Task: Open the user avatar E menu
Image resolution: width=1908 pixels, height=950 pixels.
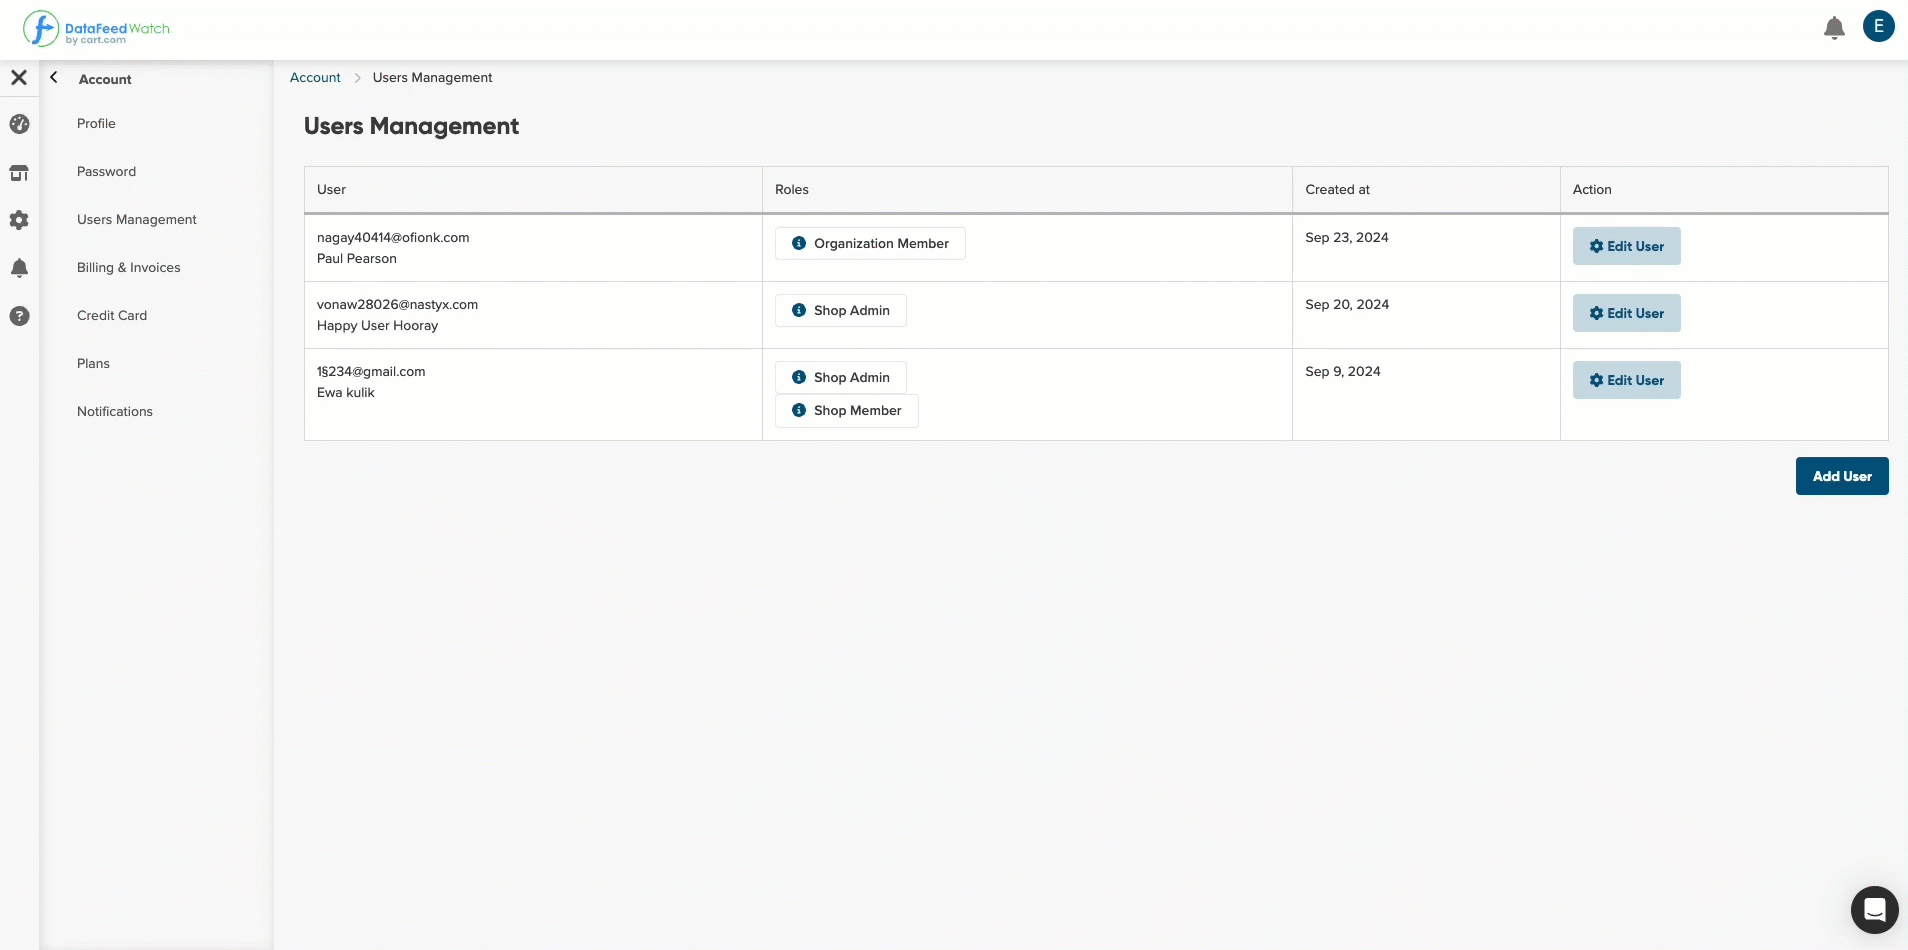Action: pos(1879,26)
